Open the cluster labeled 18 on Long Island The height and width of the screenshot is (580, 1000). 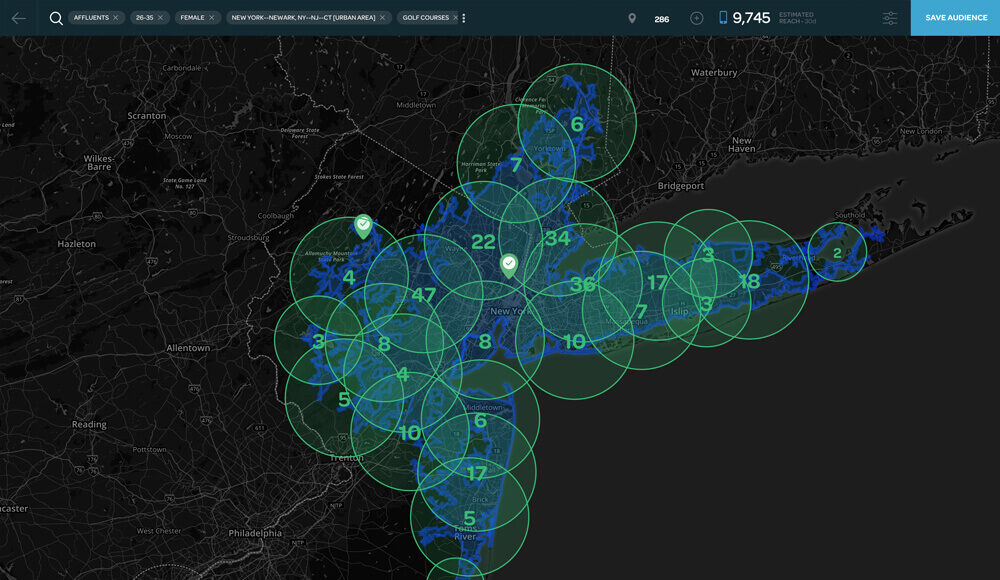coord(749,281)
